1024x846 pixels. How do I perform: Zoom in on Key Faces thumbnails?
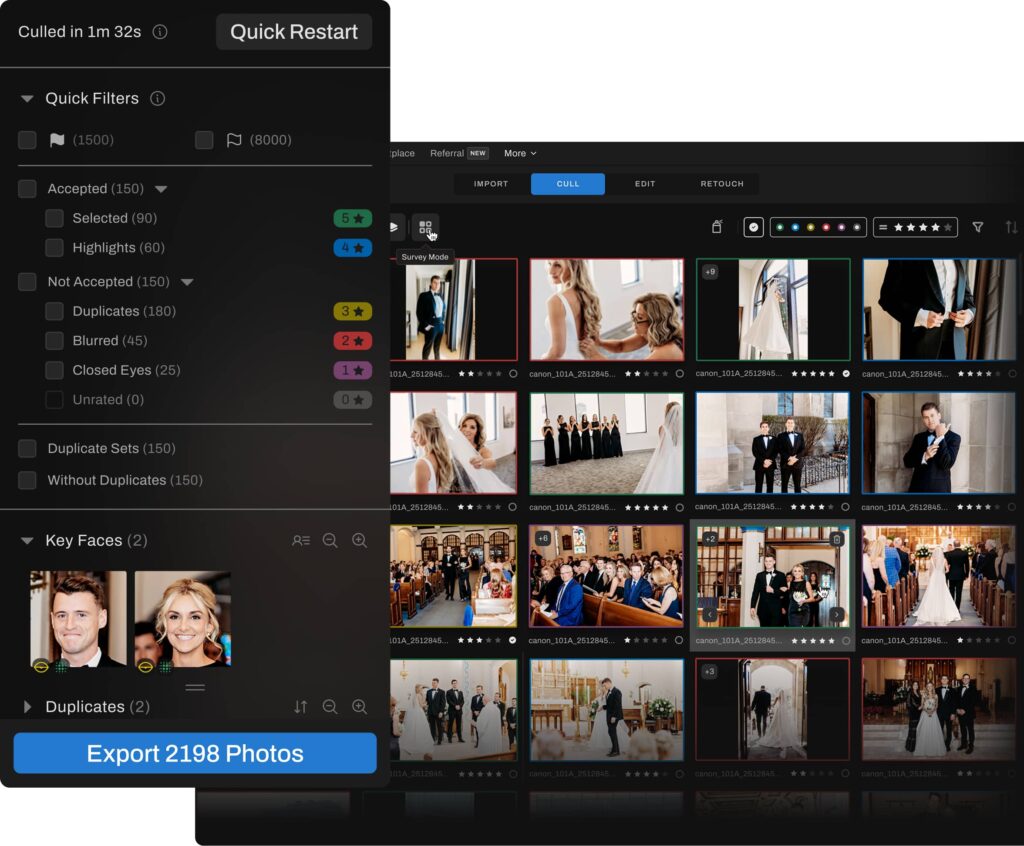359,541
